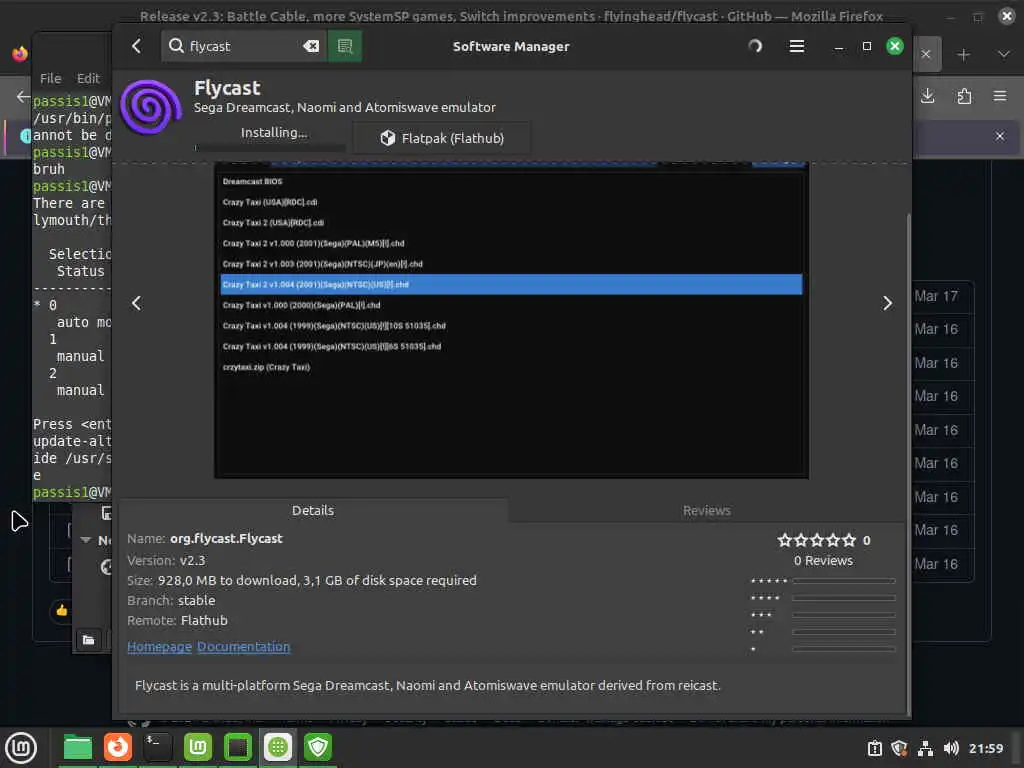Screen dimensions: 1024x768
Task: Click the five-star rating bar
Action: 844,581
